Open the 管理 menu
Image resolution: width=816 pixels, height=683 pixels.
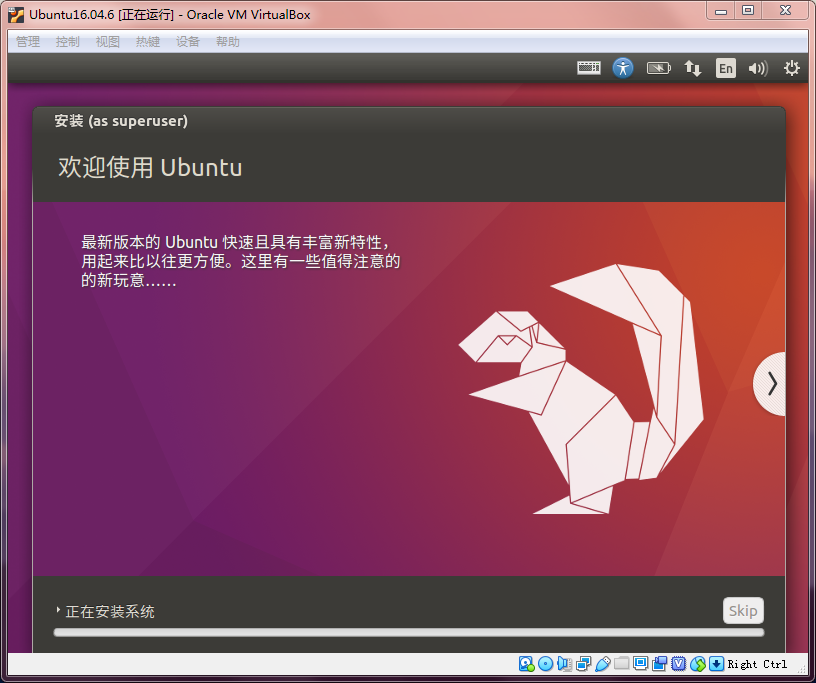(28, 42)
